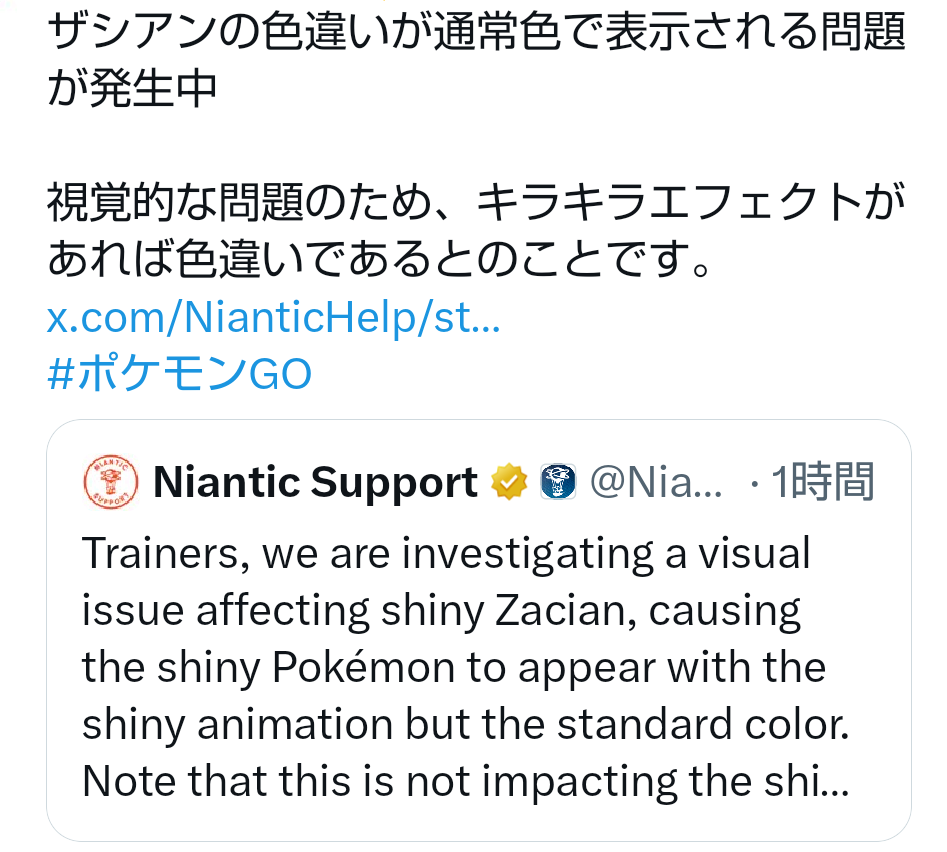Click the gold verified badge

[509, 483]
